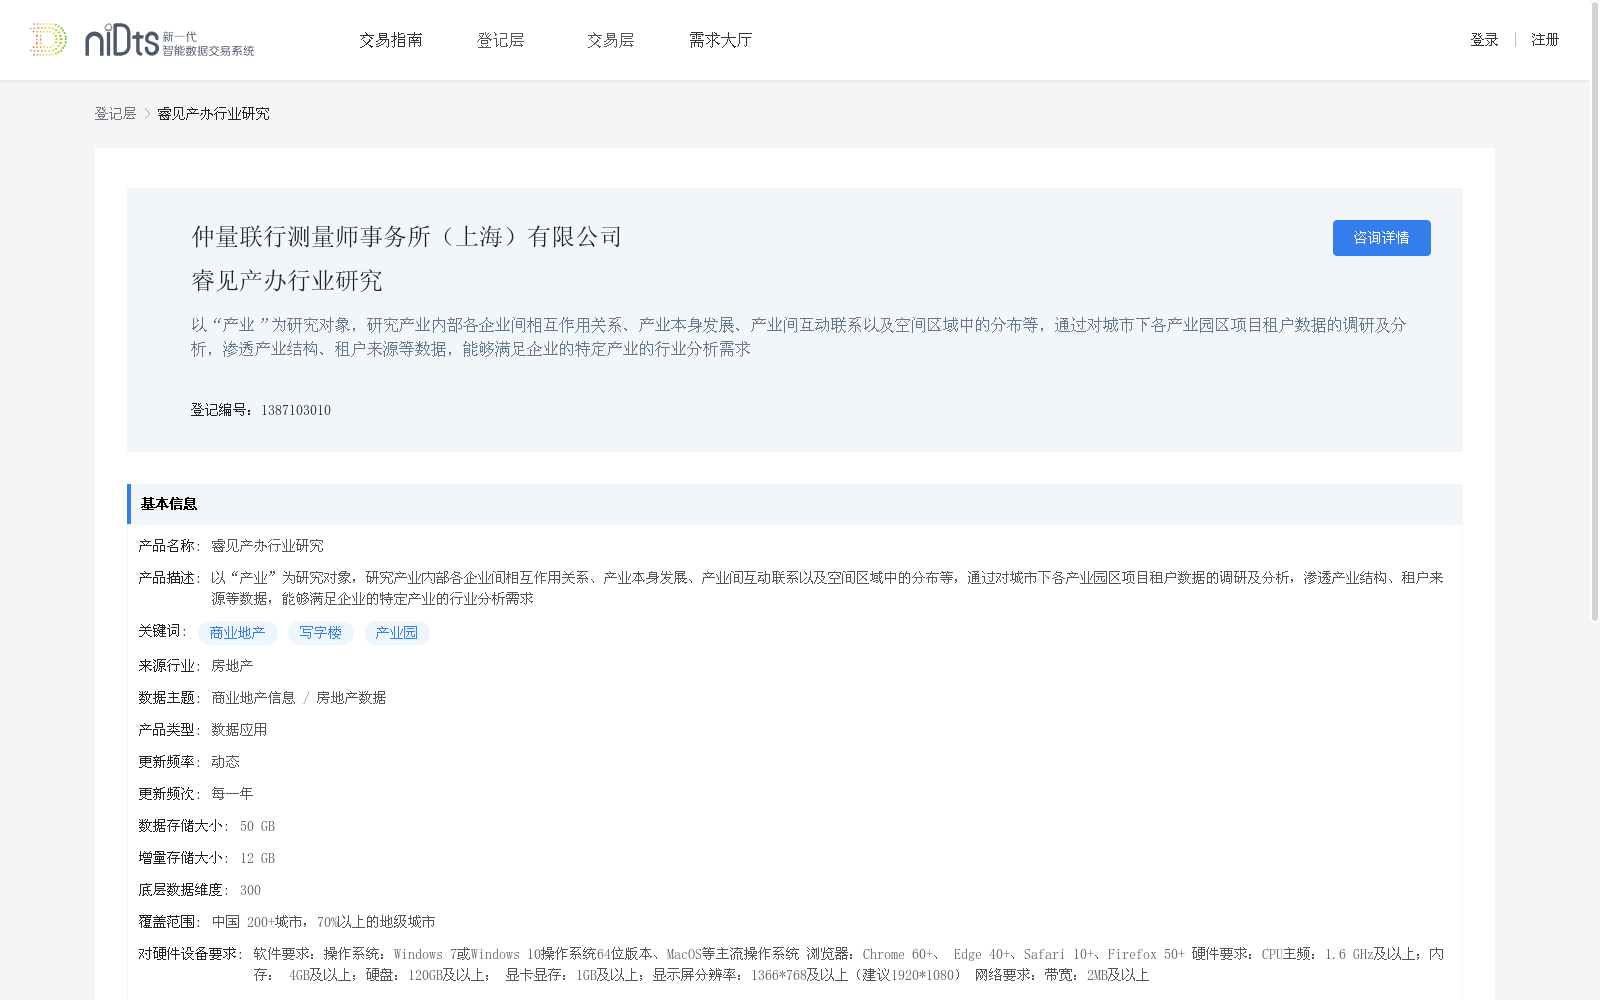Select the 更新频率 value 动态

point(225,762)
